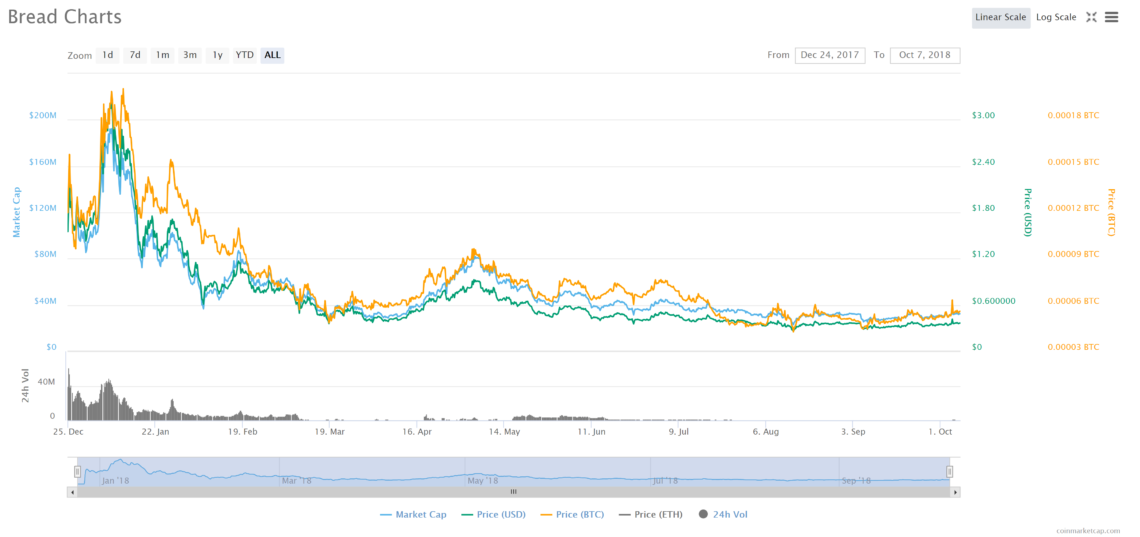The image size is (1140, 537).
Task: Click the 0.00009 BTC axis label
Action: 1073,254
